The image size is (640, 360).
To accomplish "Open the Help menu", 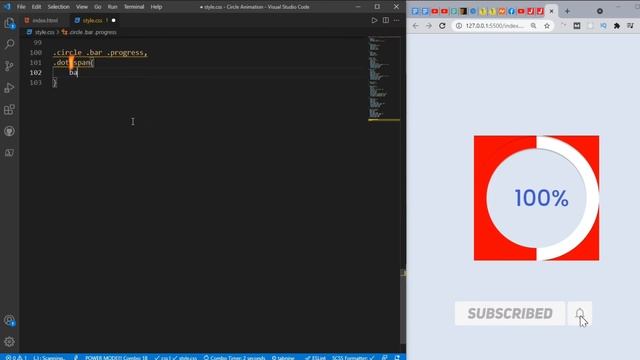I will (x=156, y=7).
